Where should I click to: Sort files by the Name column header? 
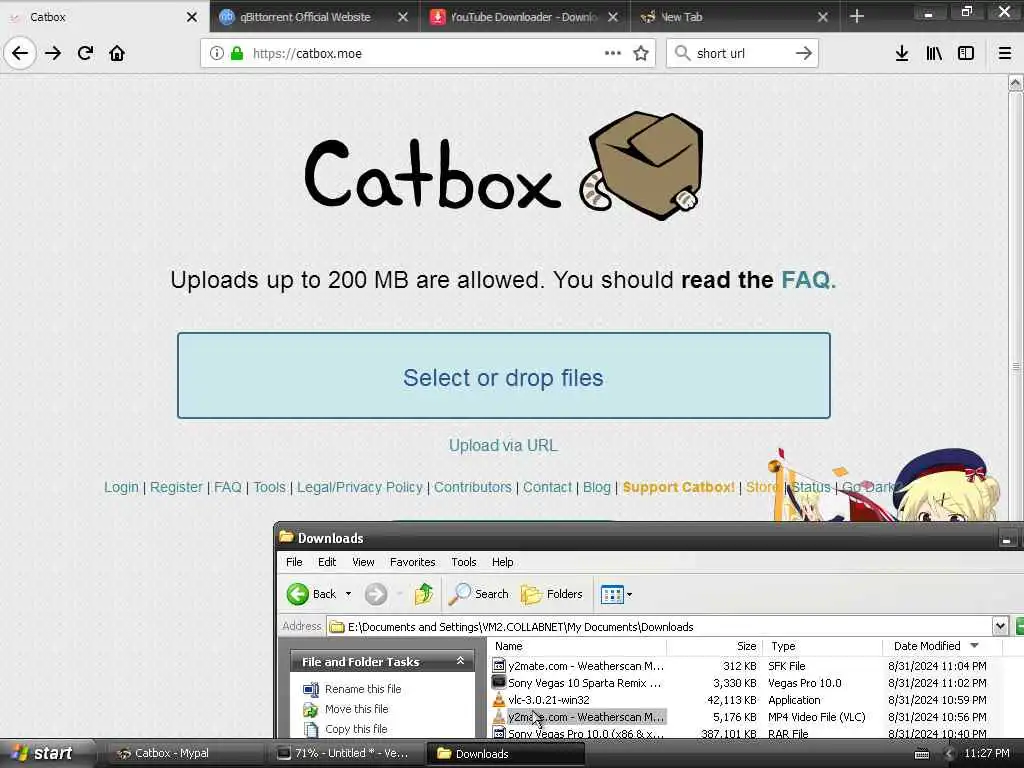(x=577, y=646)
